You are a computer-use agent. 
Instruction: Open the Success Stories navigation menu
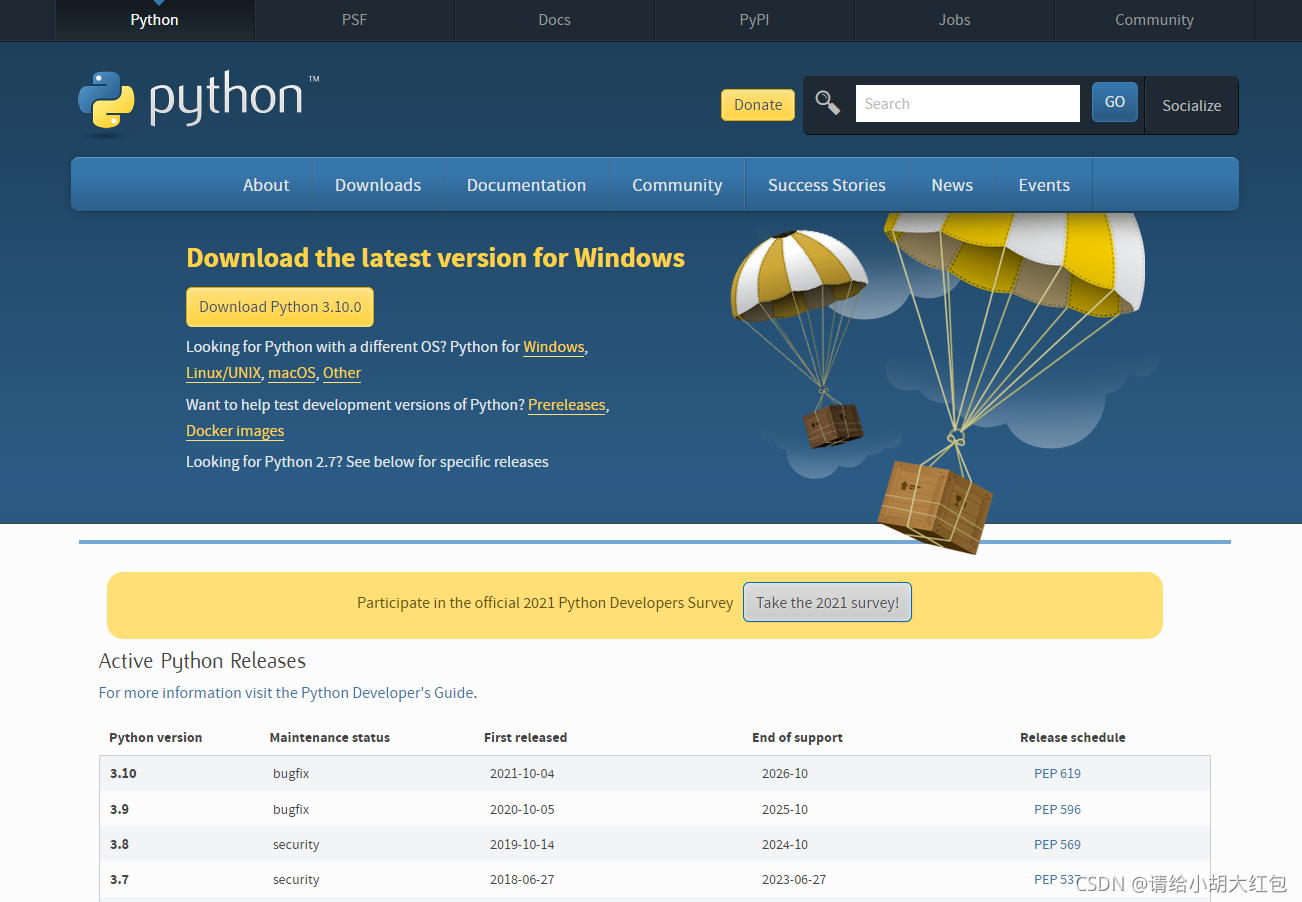(x=827, y=185)
